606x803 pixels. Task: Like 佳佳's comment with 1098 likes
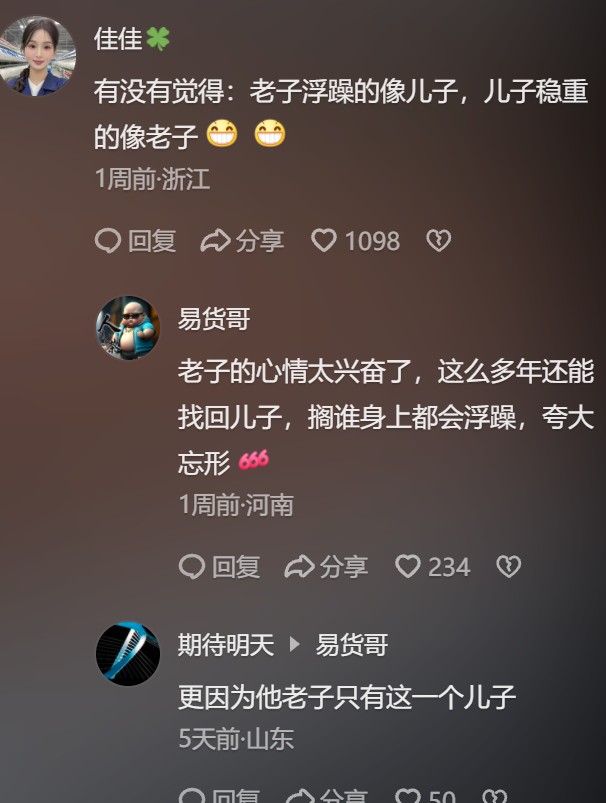coord(324,241)
